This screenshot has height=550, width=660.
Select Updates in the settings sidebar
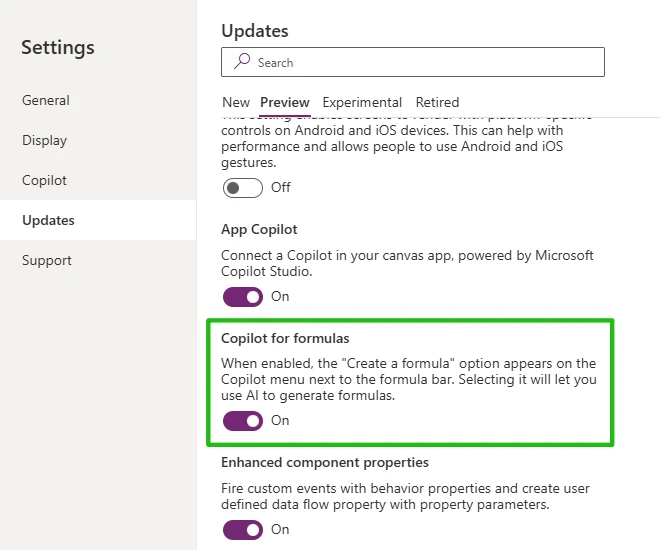tap(49, 220)
